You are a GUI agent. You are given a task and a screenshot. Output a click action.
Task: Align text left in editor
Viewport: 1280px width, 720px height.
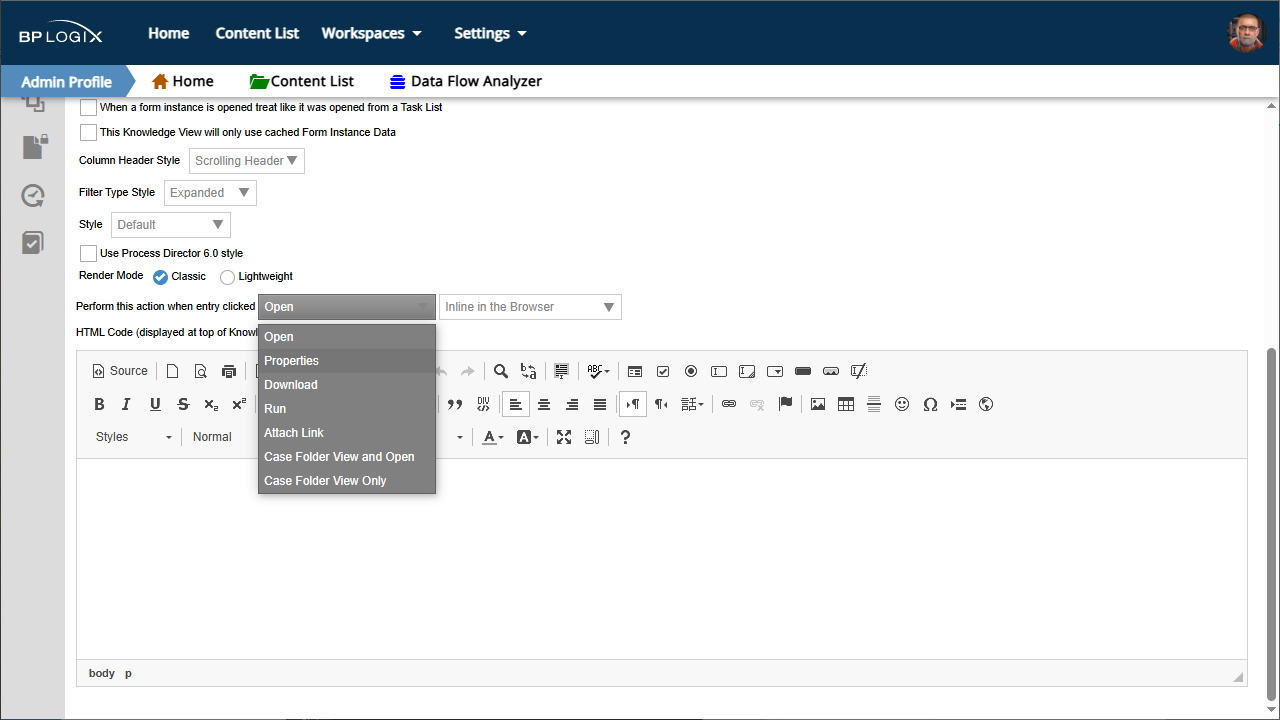[x=516, y=405]
